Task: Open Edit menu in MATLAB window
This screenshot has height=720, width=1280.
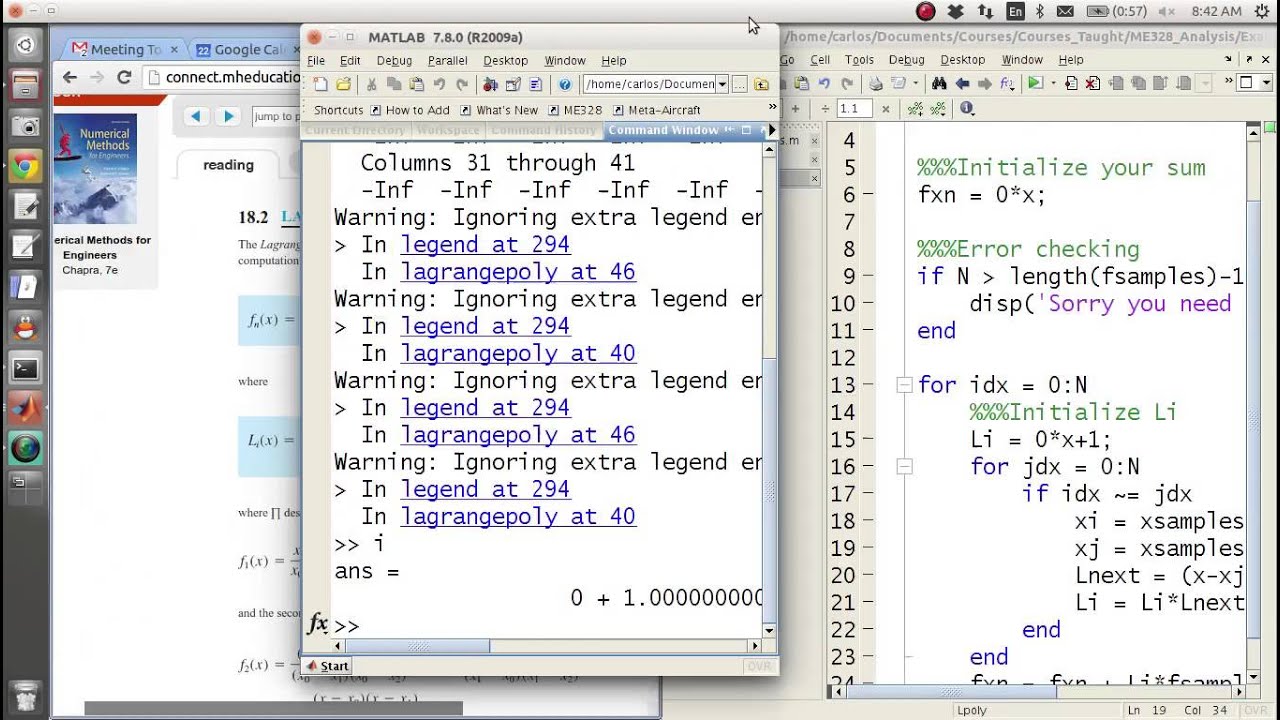Action: tap(350, 61)
